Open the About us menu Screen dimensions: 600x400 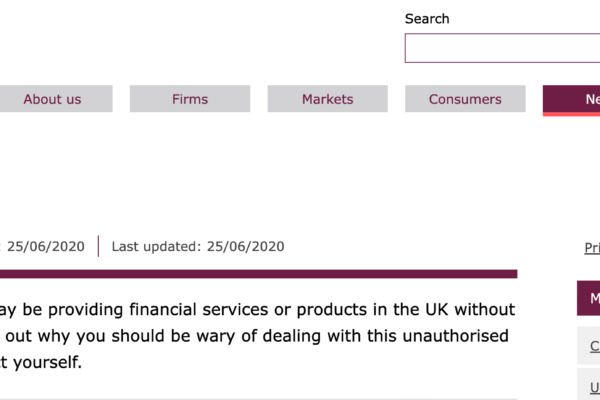pyautogui.click(x=52, y=99)
